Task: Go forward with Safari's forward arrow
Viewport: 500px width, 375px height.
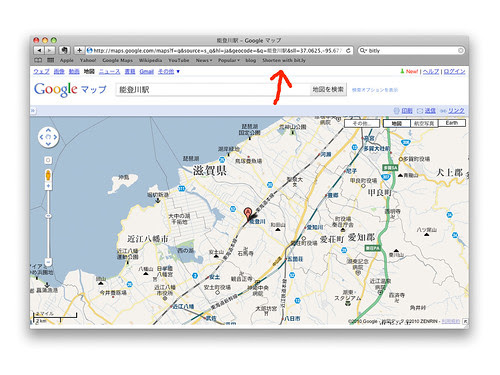Action: click(50, 50)
